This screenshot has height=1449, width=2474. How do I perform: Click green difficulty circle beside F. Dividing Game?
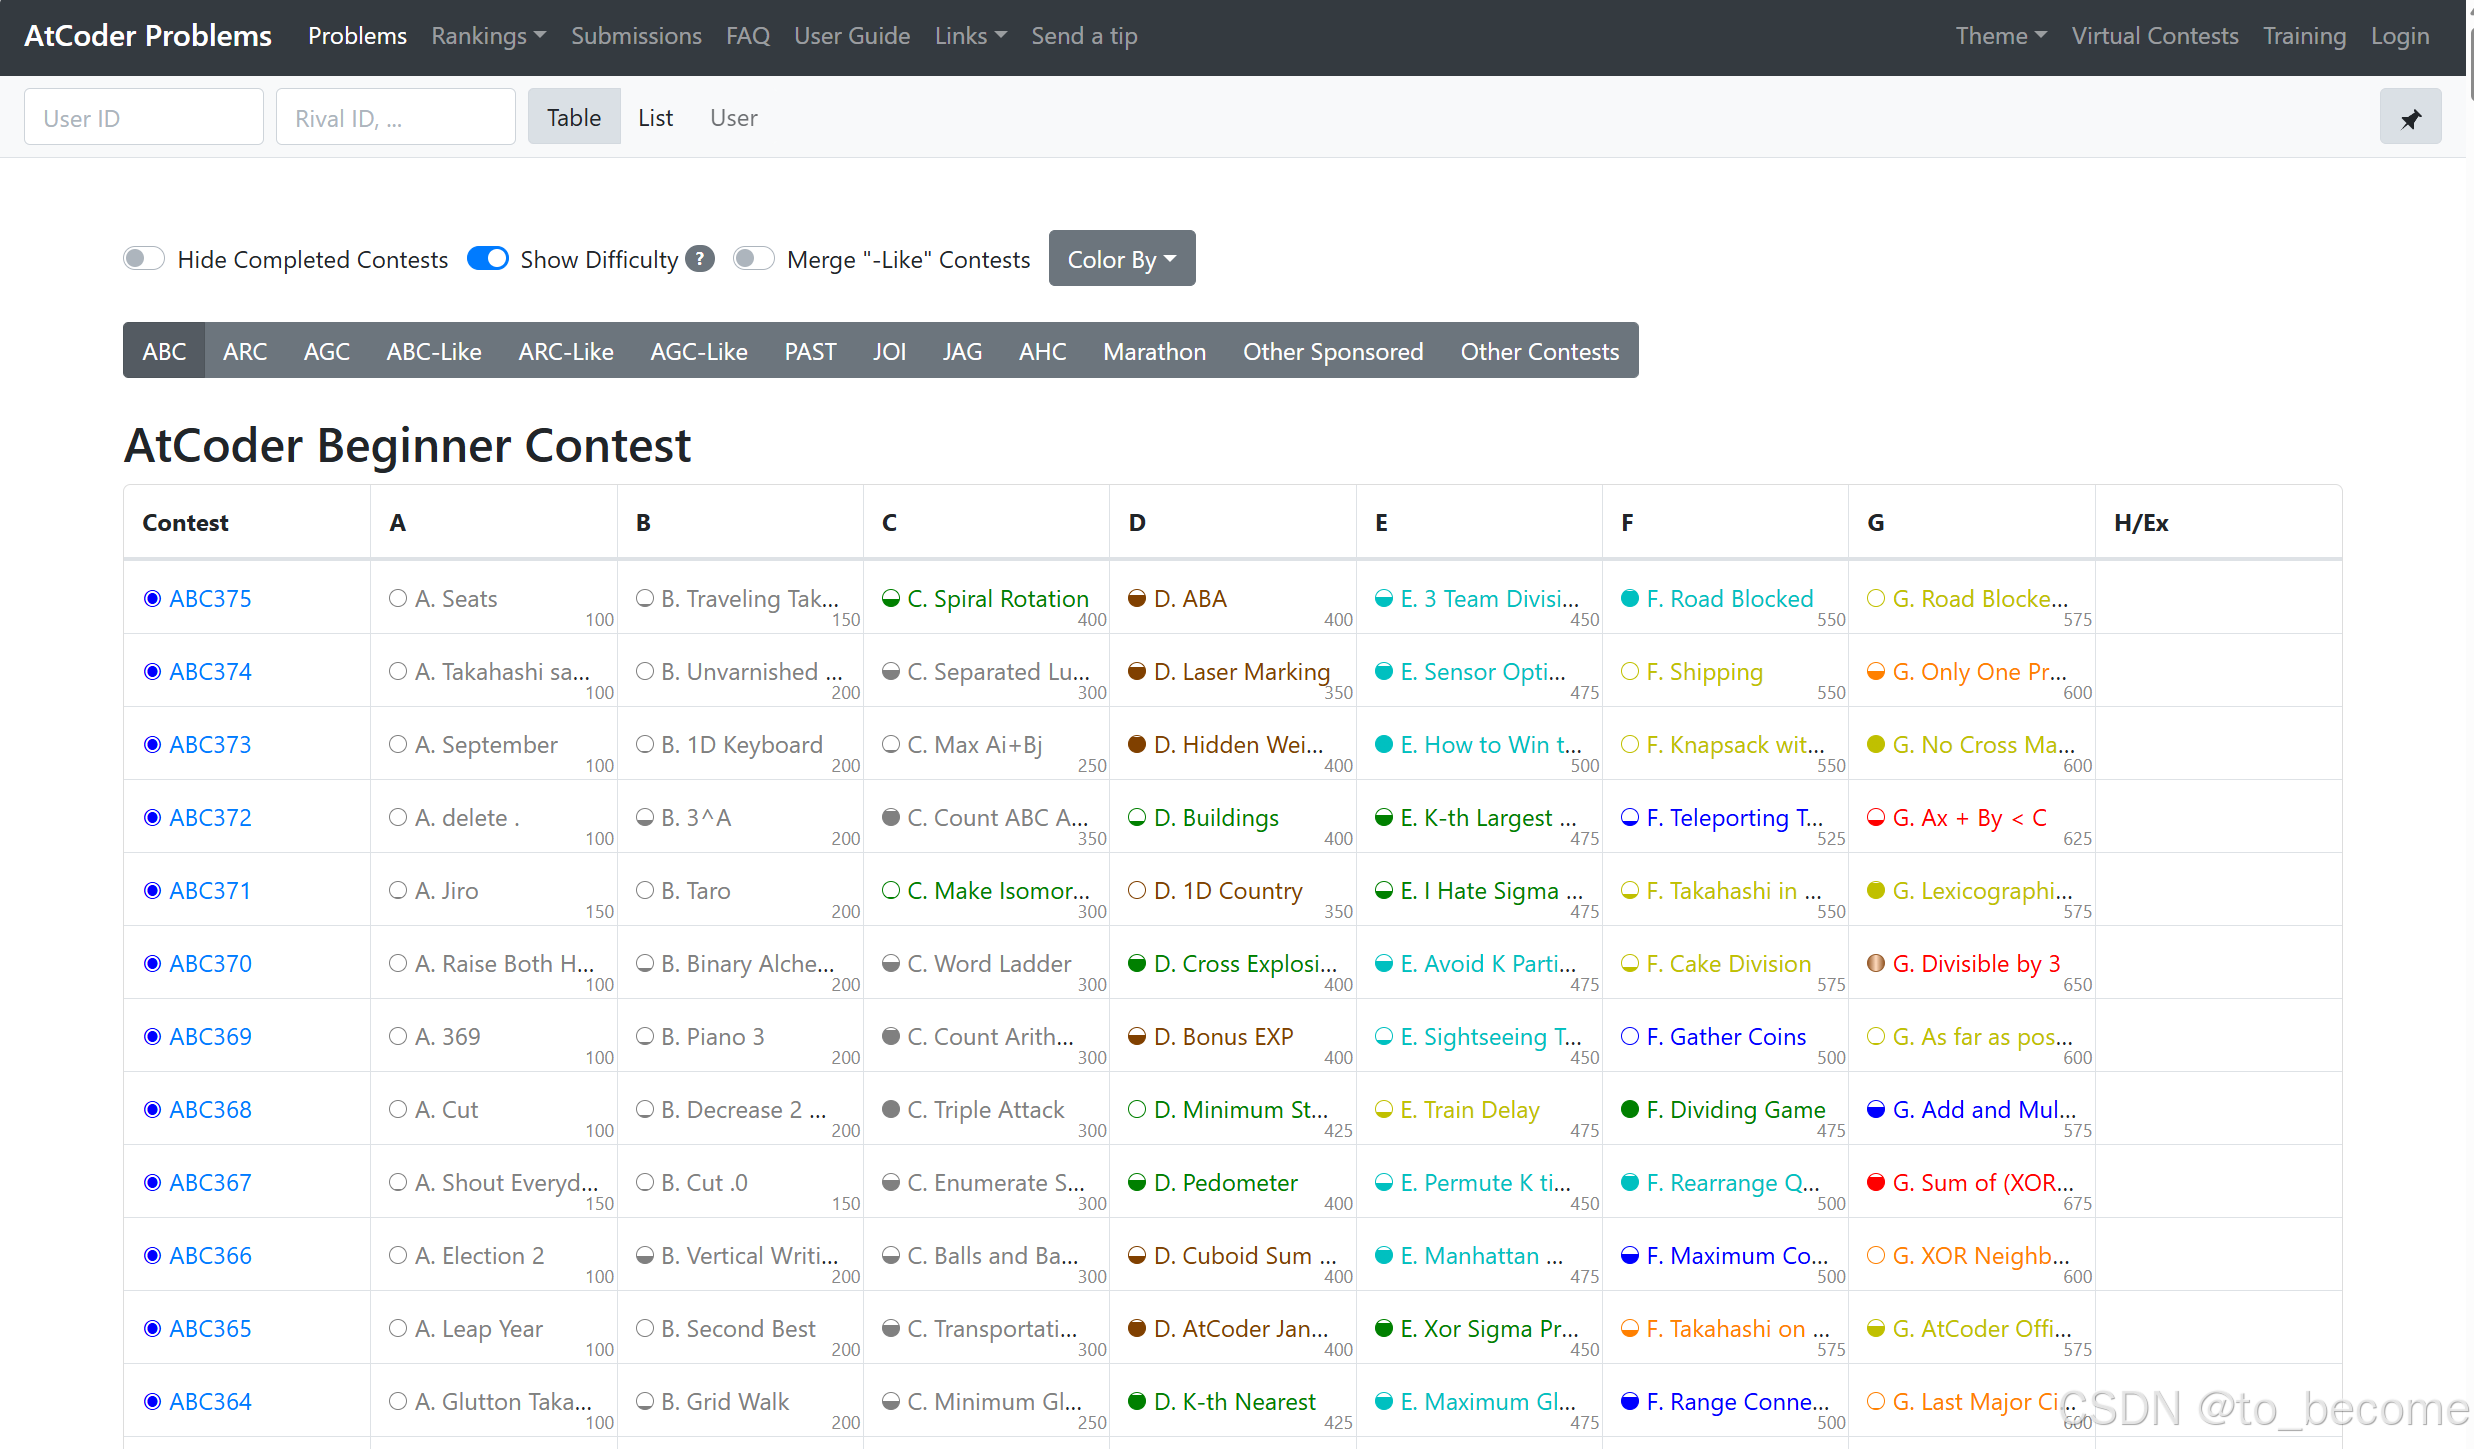click(x=1630, y=1109)
